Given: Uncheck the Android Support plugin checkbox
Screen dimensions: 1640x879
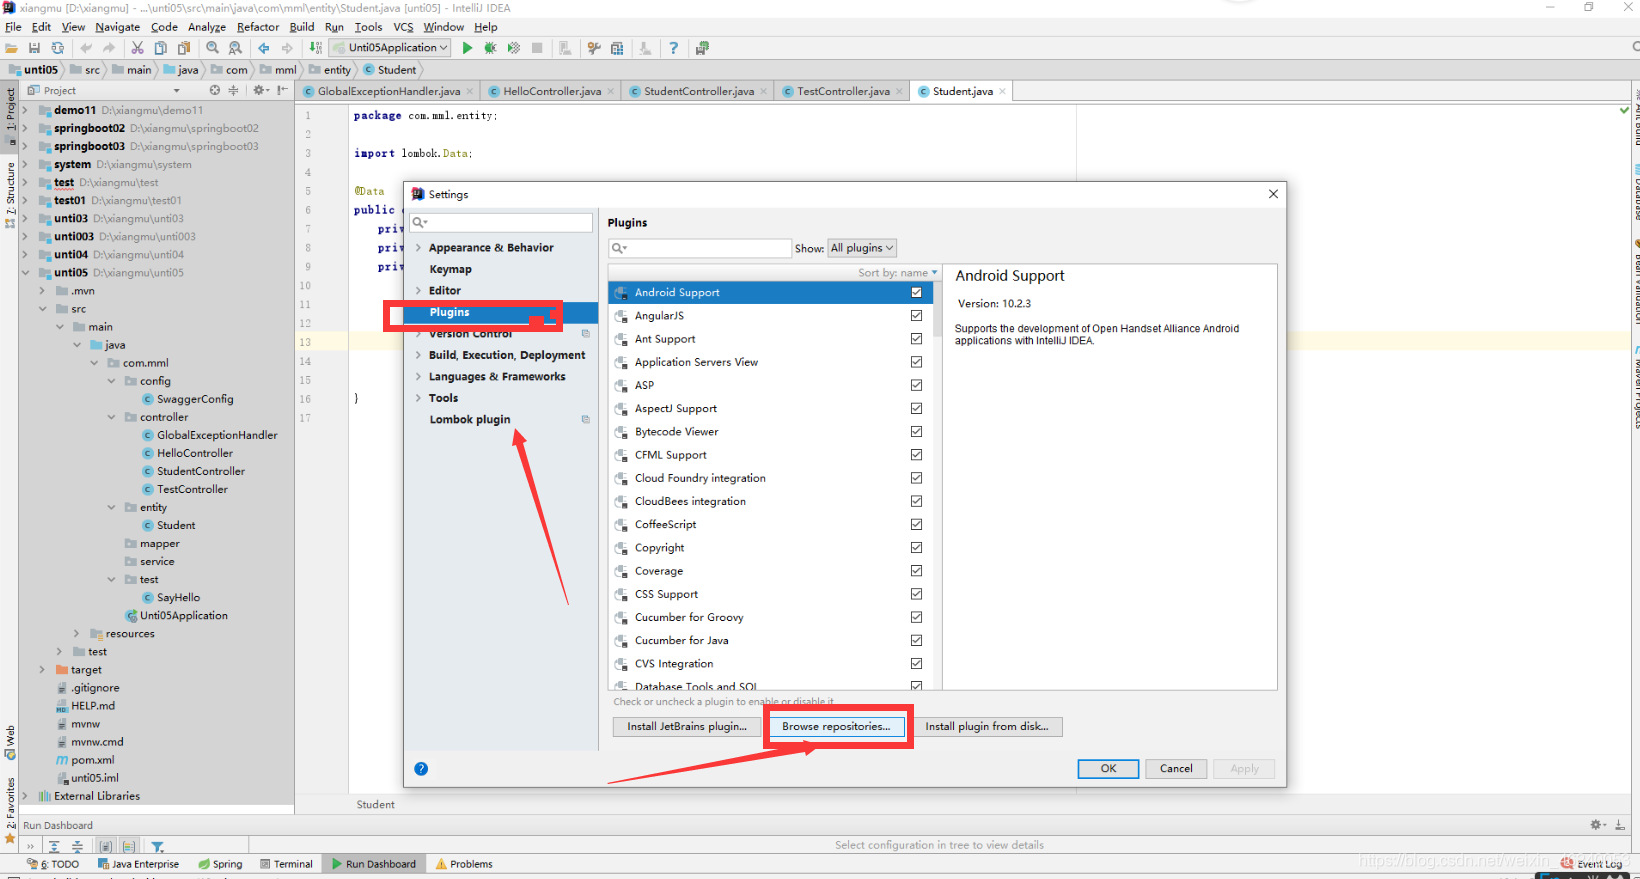Looking at the screenshot, I should coord(916,292).
